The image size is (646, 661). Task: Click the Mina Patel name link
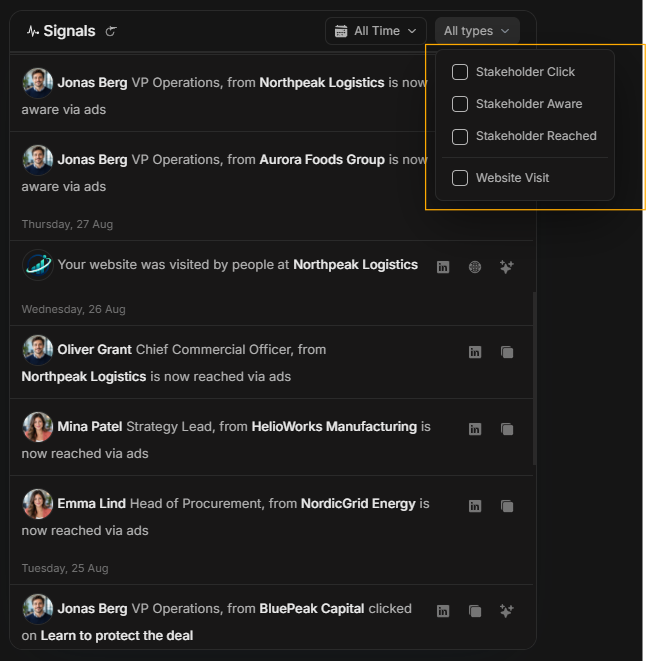(90, 427)
